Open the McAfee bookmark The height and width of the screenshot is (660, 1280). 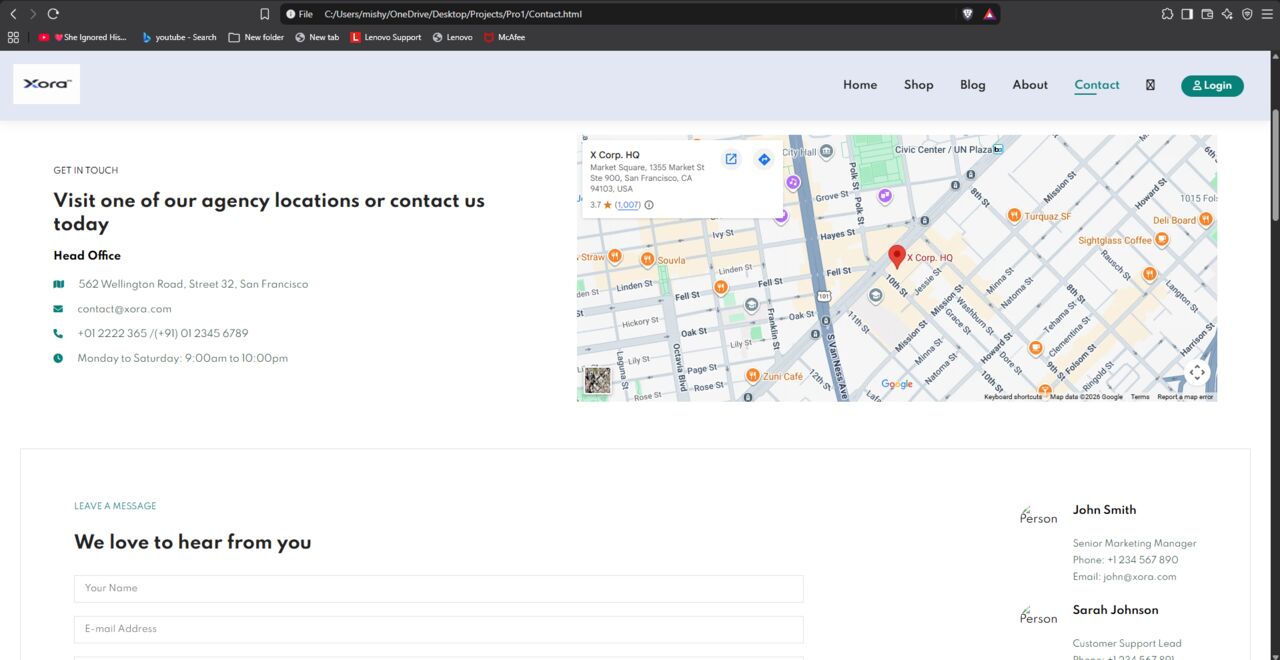(505, 37)
